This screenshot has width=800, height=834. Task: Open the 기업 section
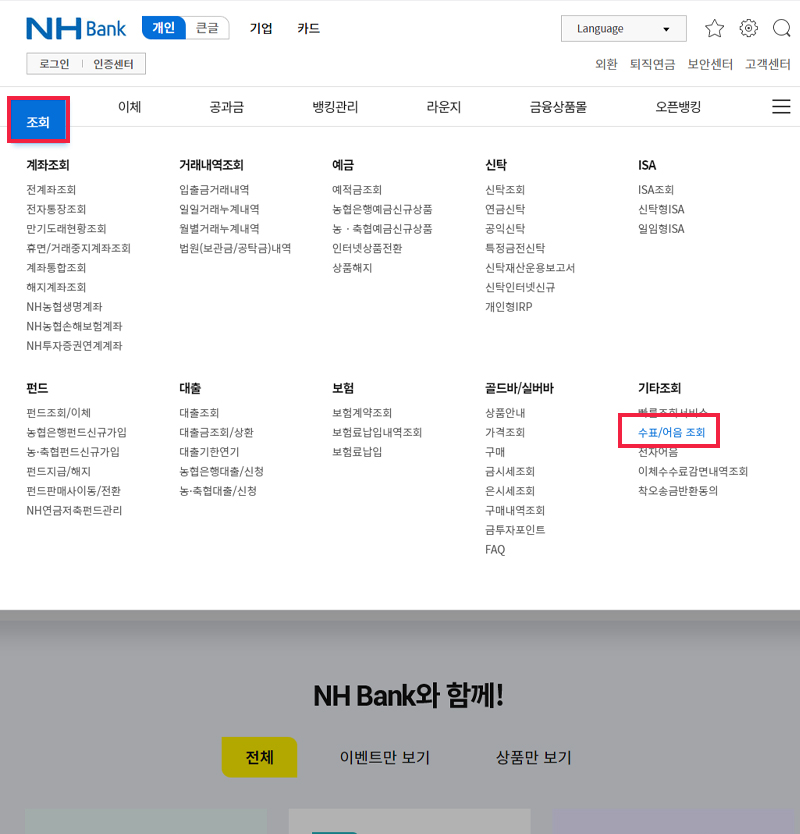pos(261,28)
